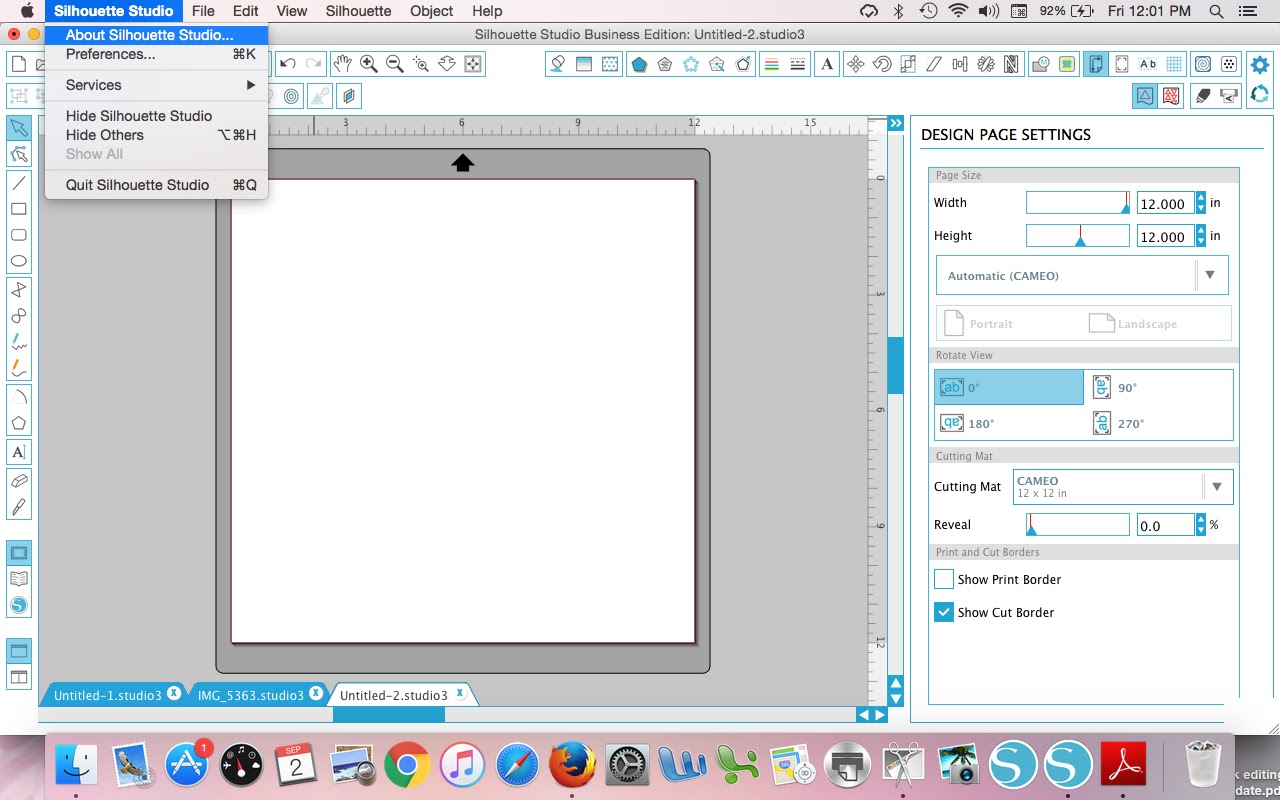The width and height of the screenshot is (1280, 800).
Task: Select the Text tool in left toolbar
Action: pos(18,451)
